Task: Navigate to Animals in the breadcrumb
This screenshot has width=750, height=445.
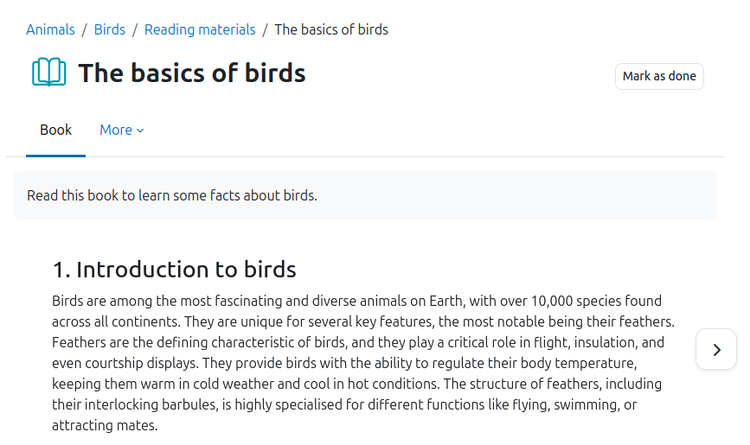Action: (50, 29)
